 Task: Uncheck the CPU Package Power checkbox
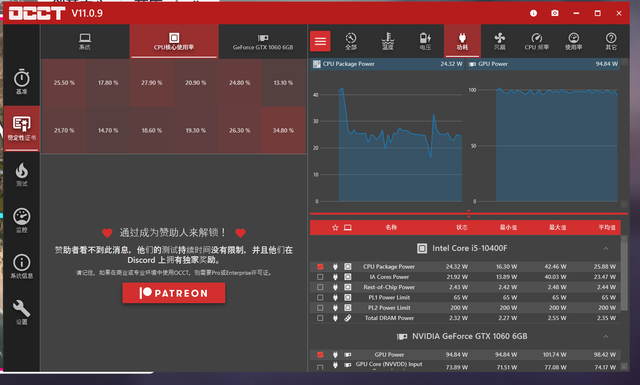click(x=320, y=267)
